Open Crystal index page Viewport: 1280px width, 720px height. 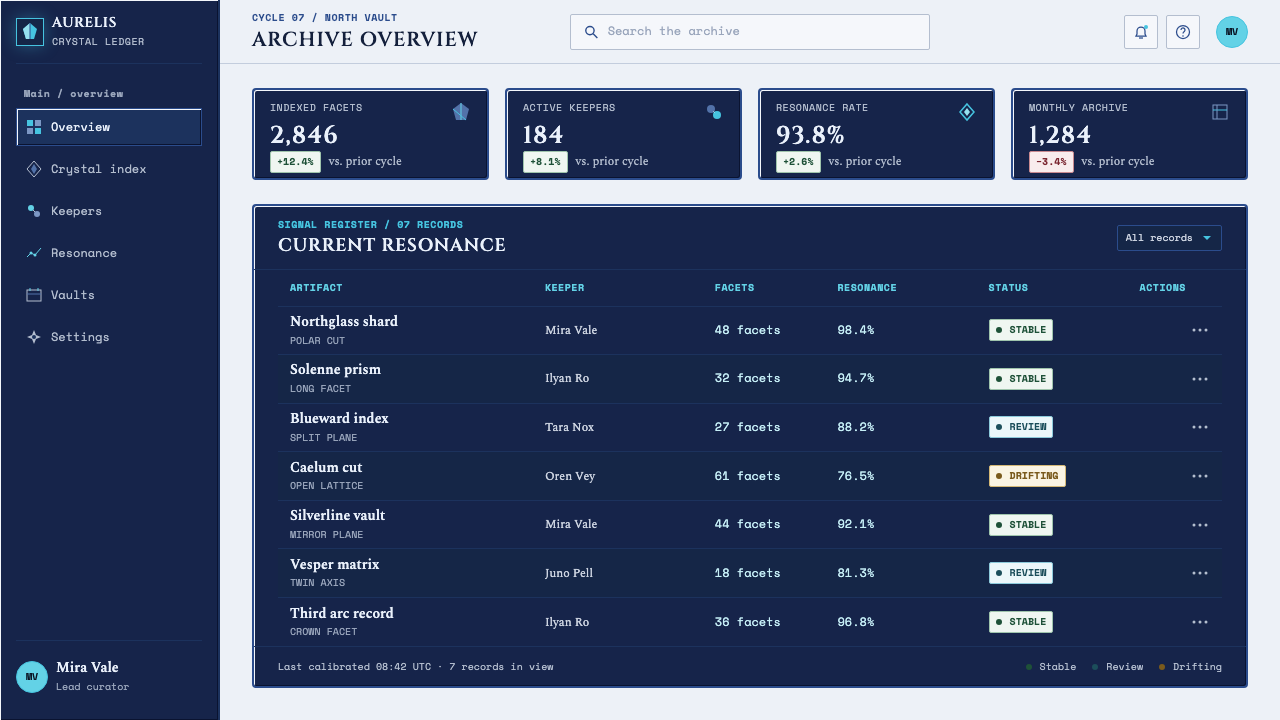pos(110,169)
